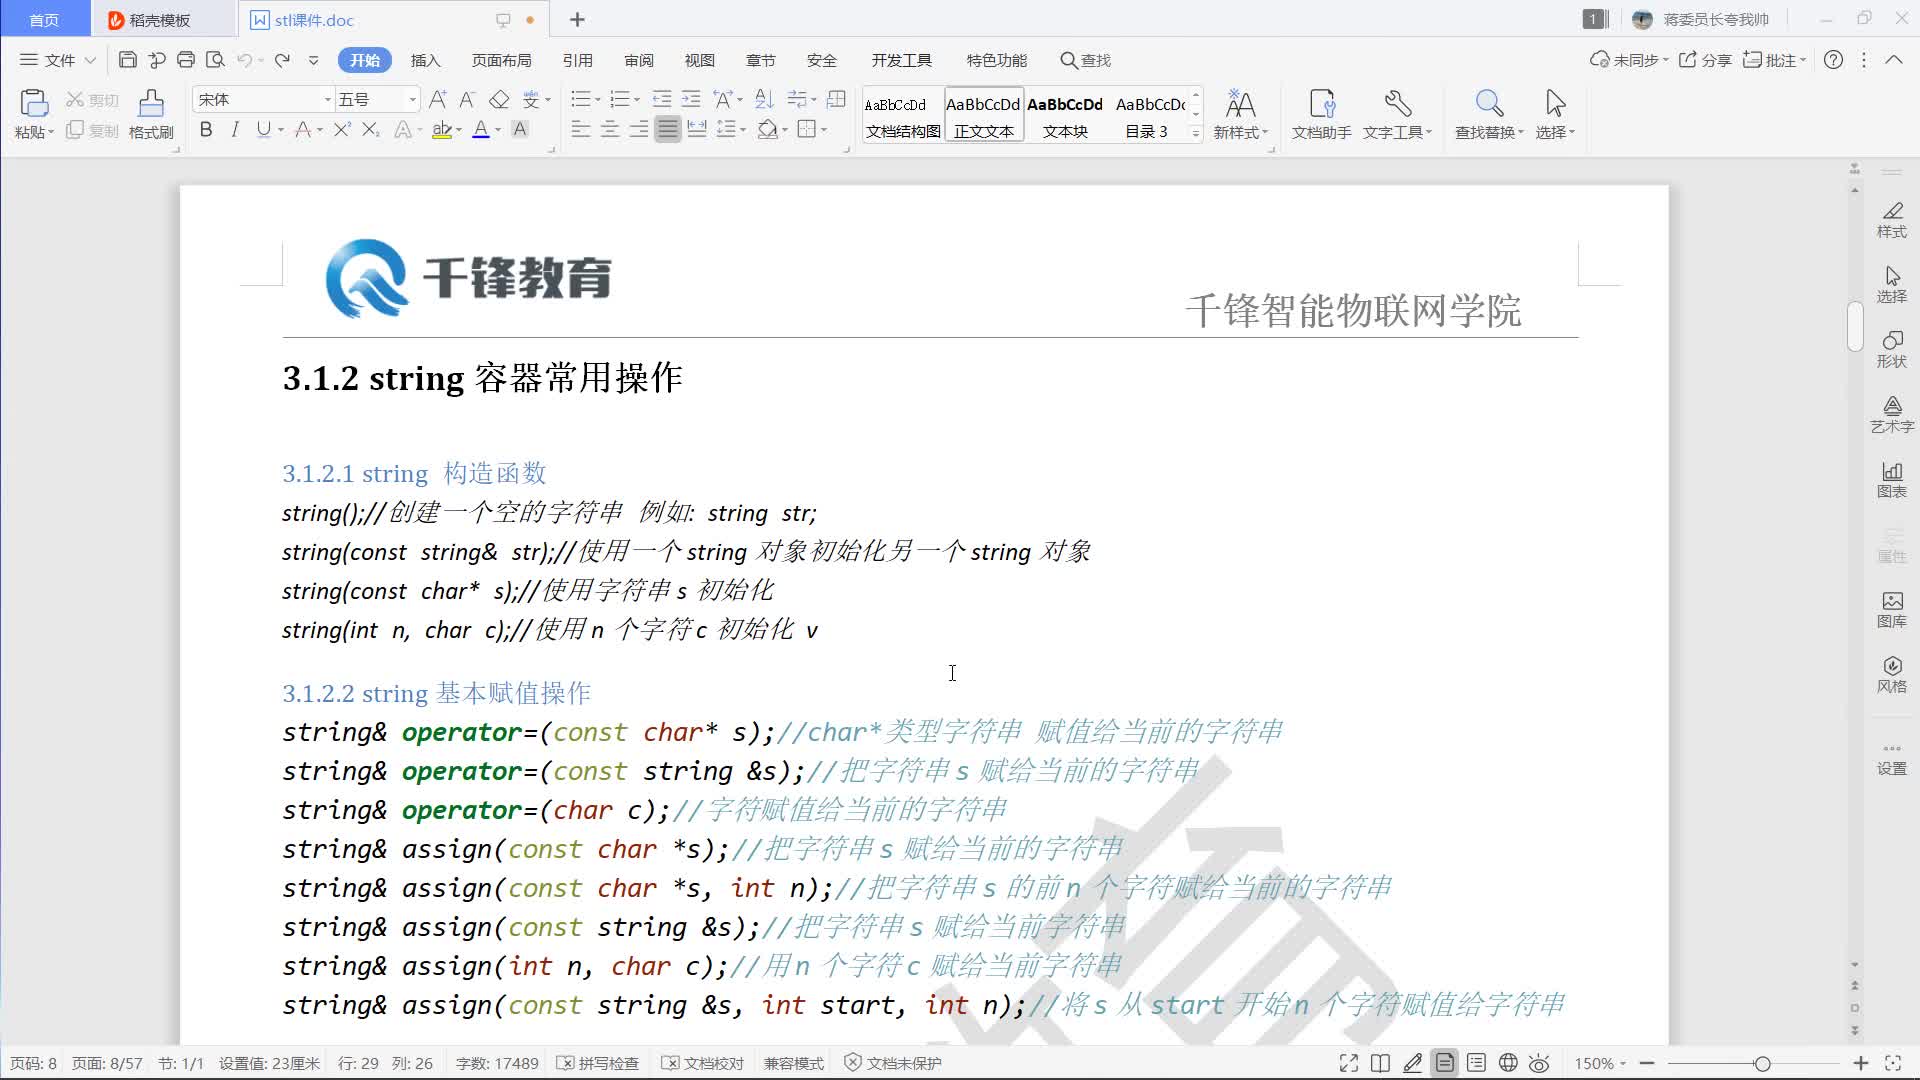Switch to the Page Layout (页面布局) tab
The width and height of the screenshot is (1920, 1080).
click(501, 60)
